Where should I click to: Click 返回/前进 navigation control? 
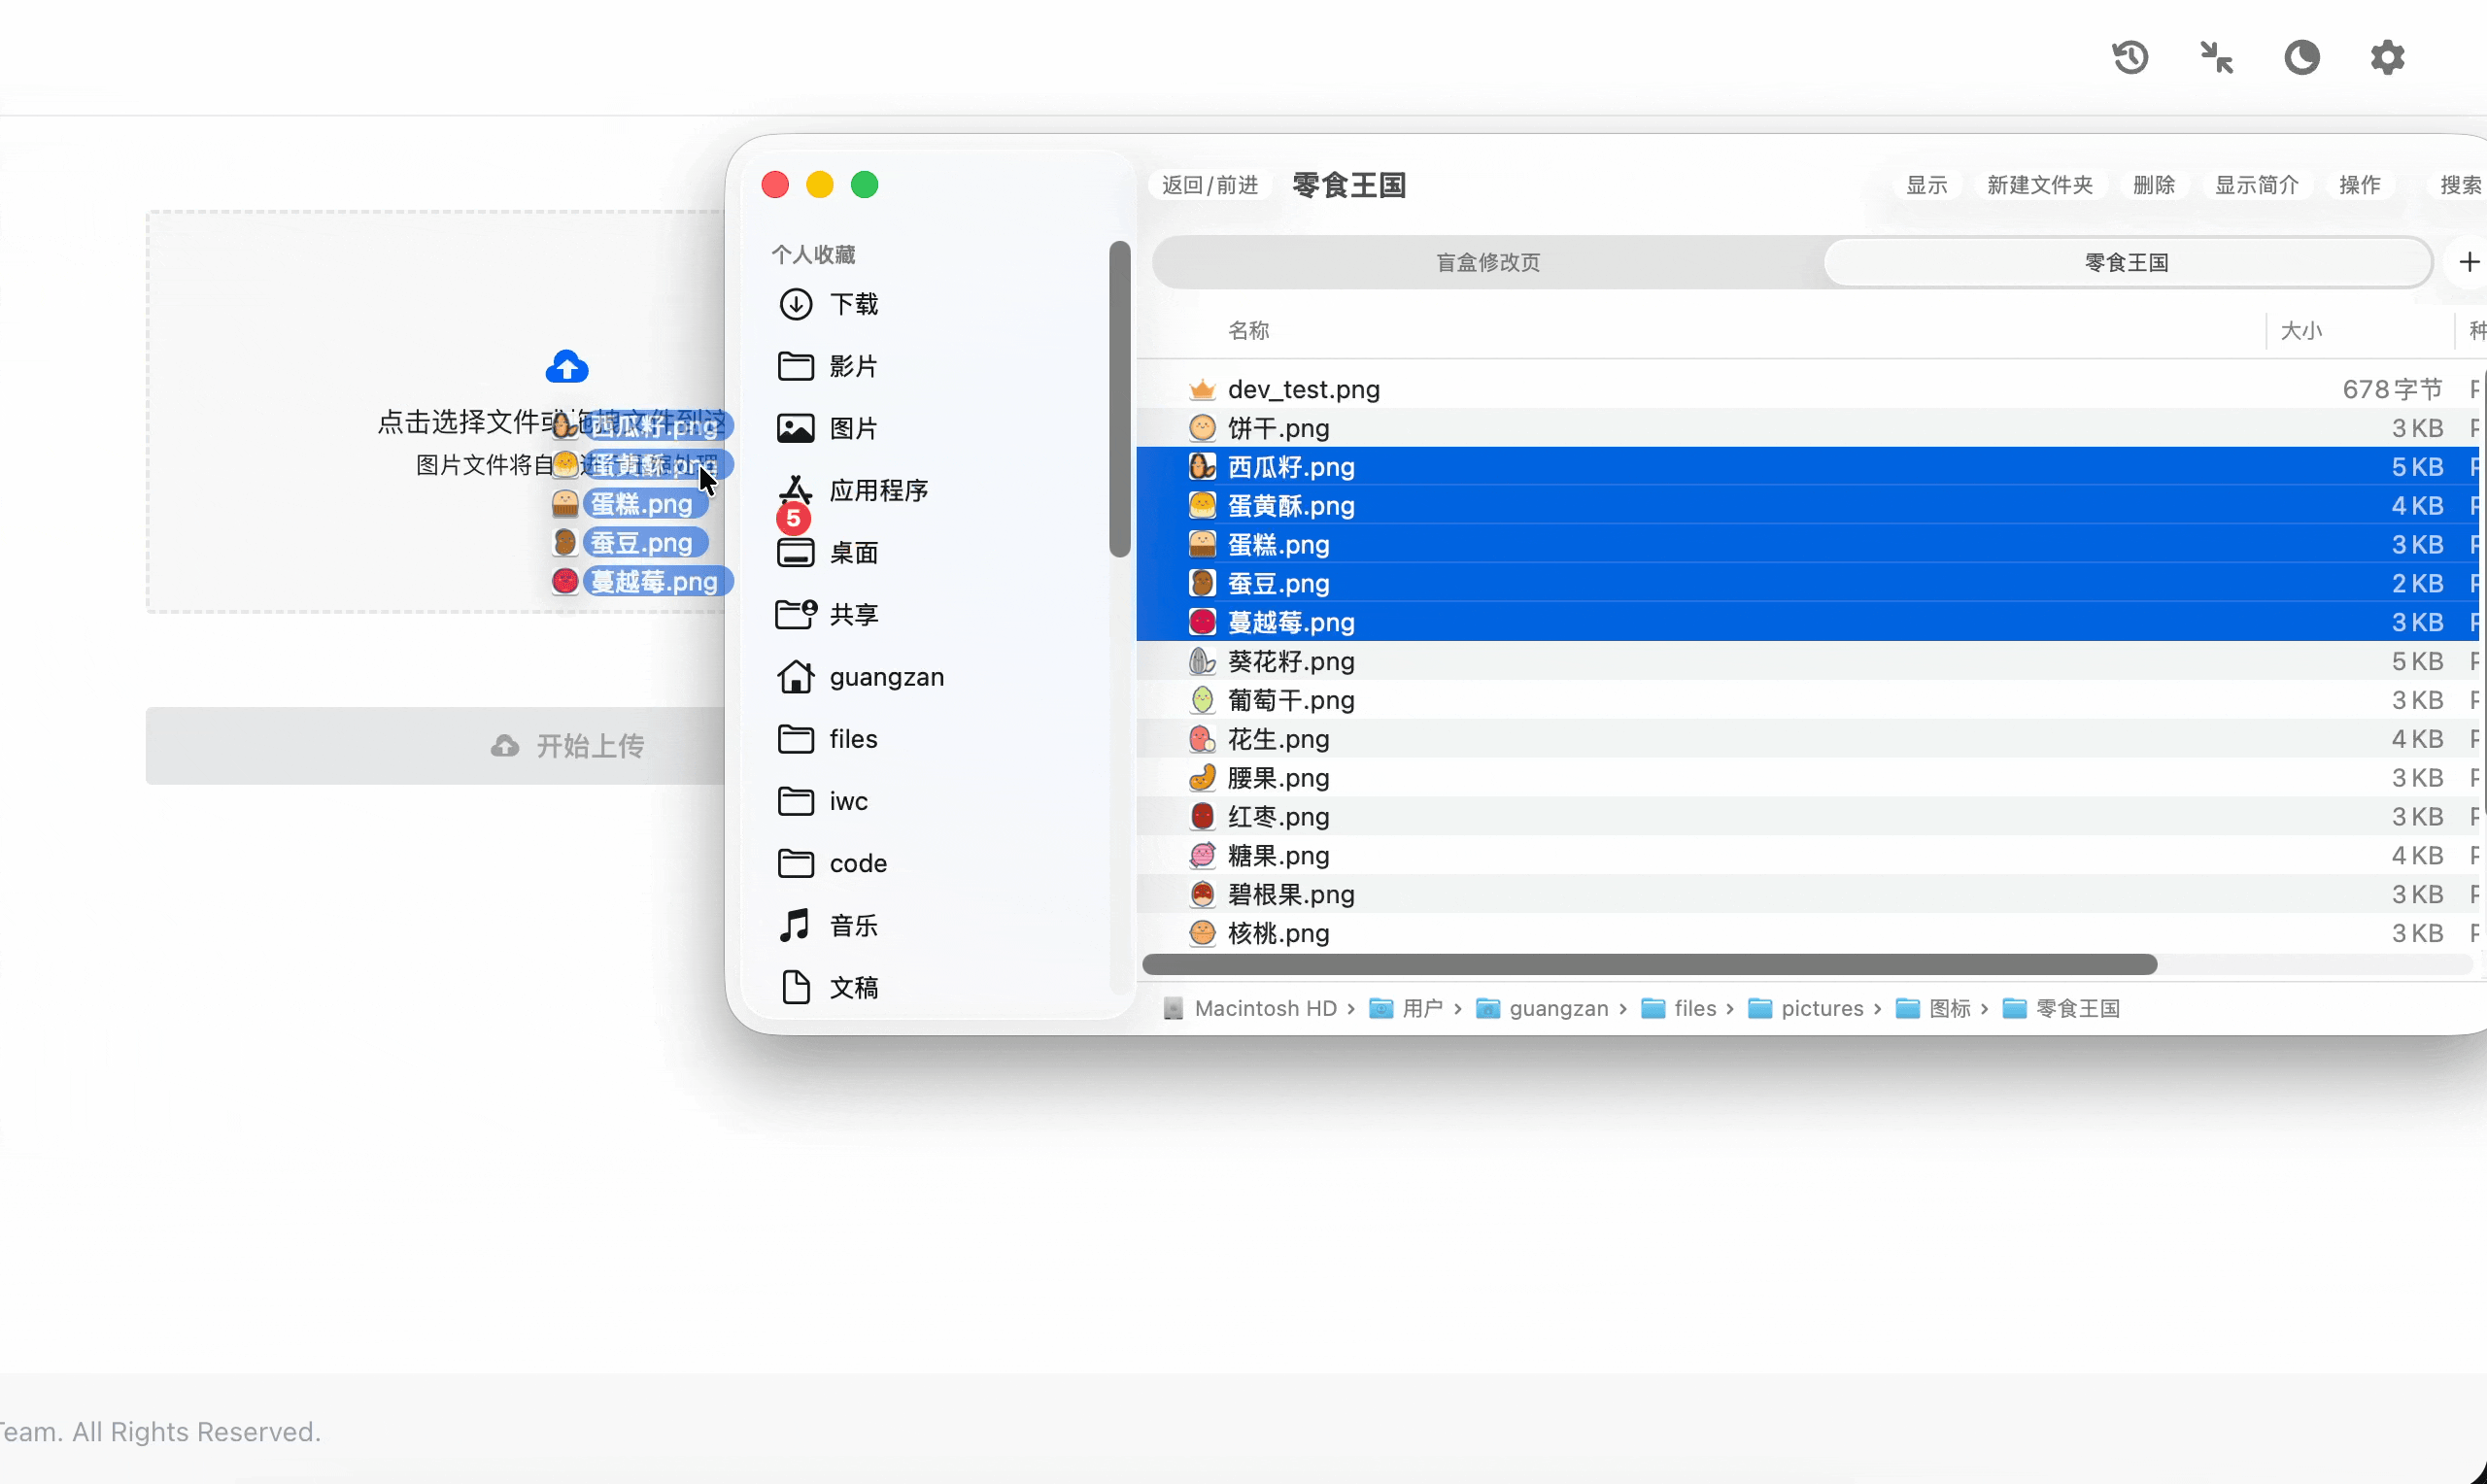[x=1209, y=185]
